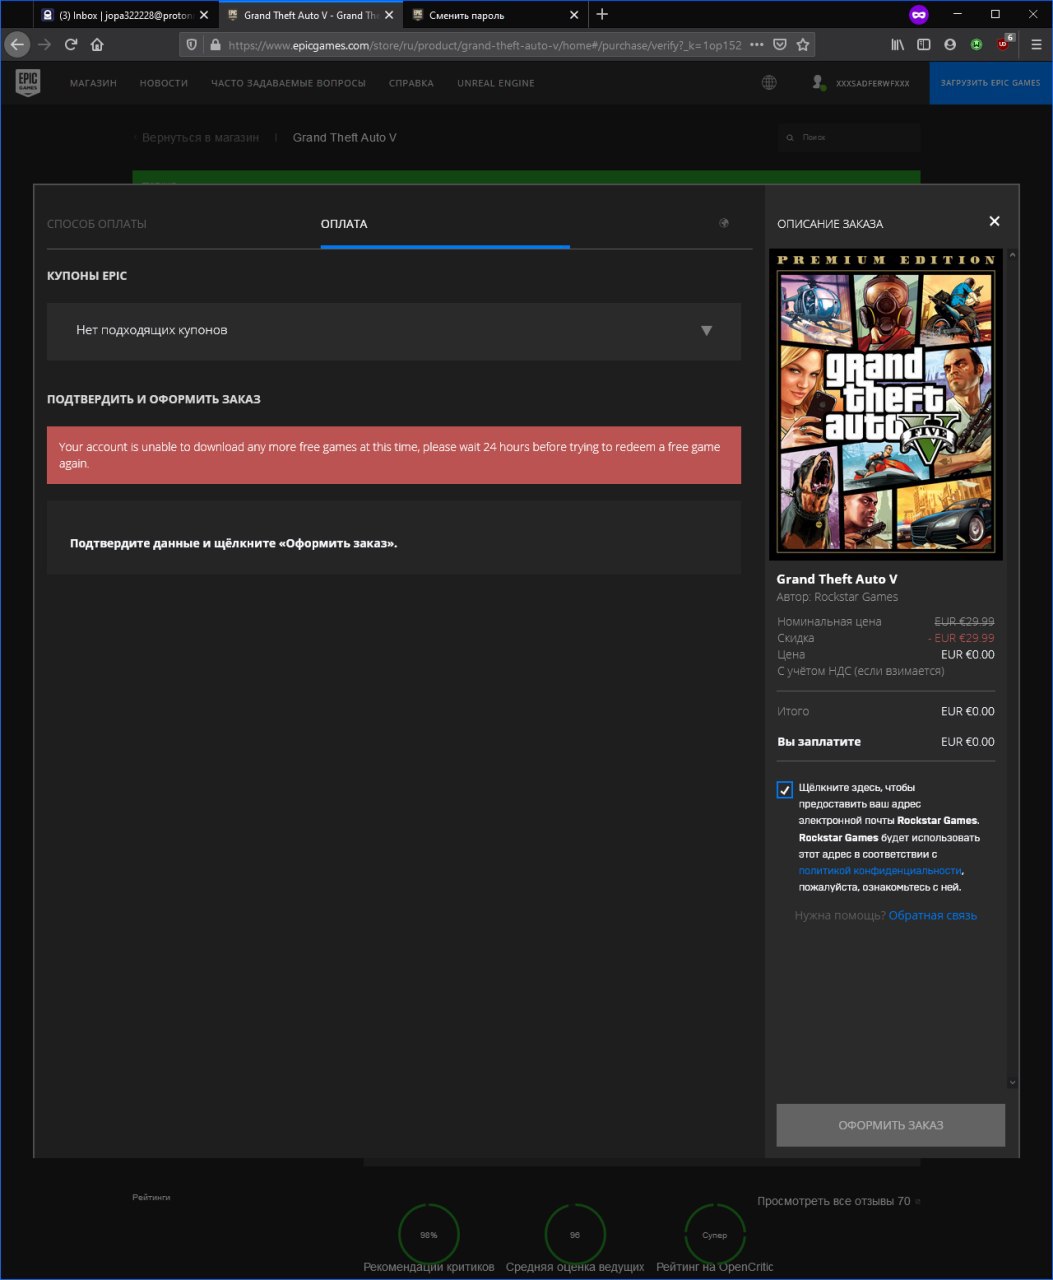Screen dimensions: 1053x1280
Task: Click Просмотреть все отзывы 70 link
Action: (x=836, y=1201)
